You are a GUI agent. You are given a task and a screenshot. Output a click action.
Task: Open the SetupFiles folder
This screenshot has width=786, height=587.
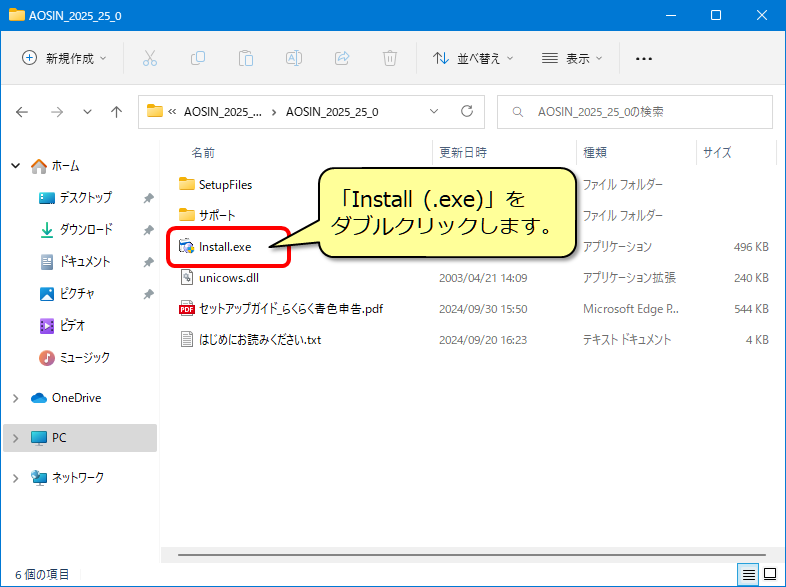(225, 184)
